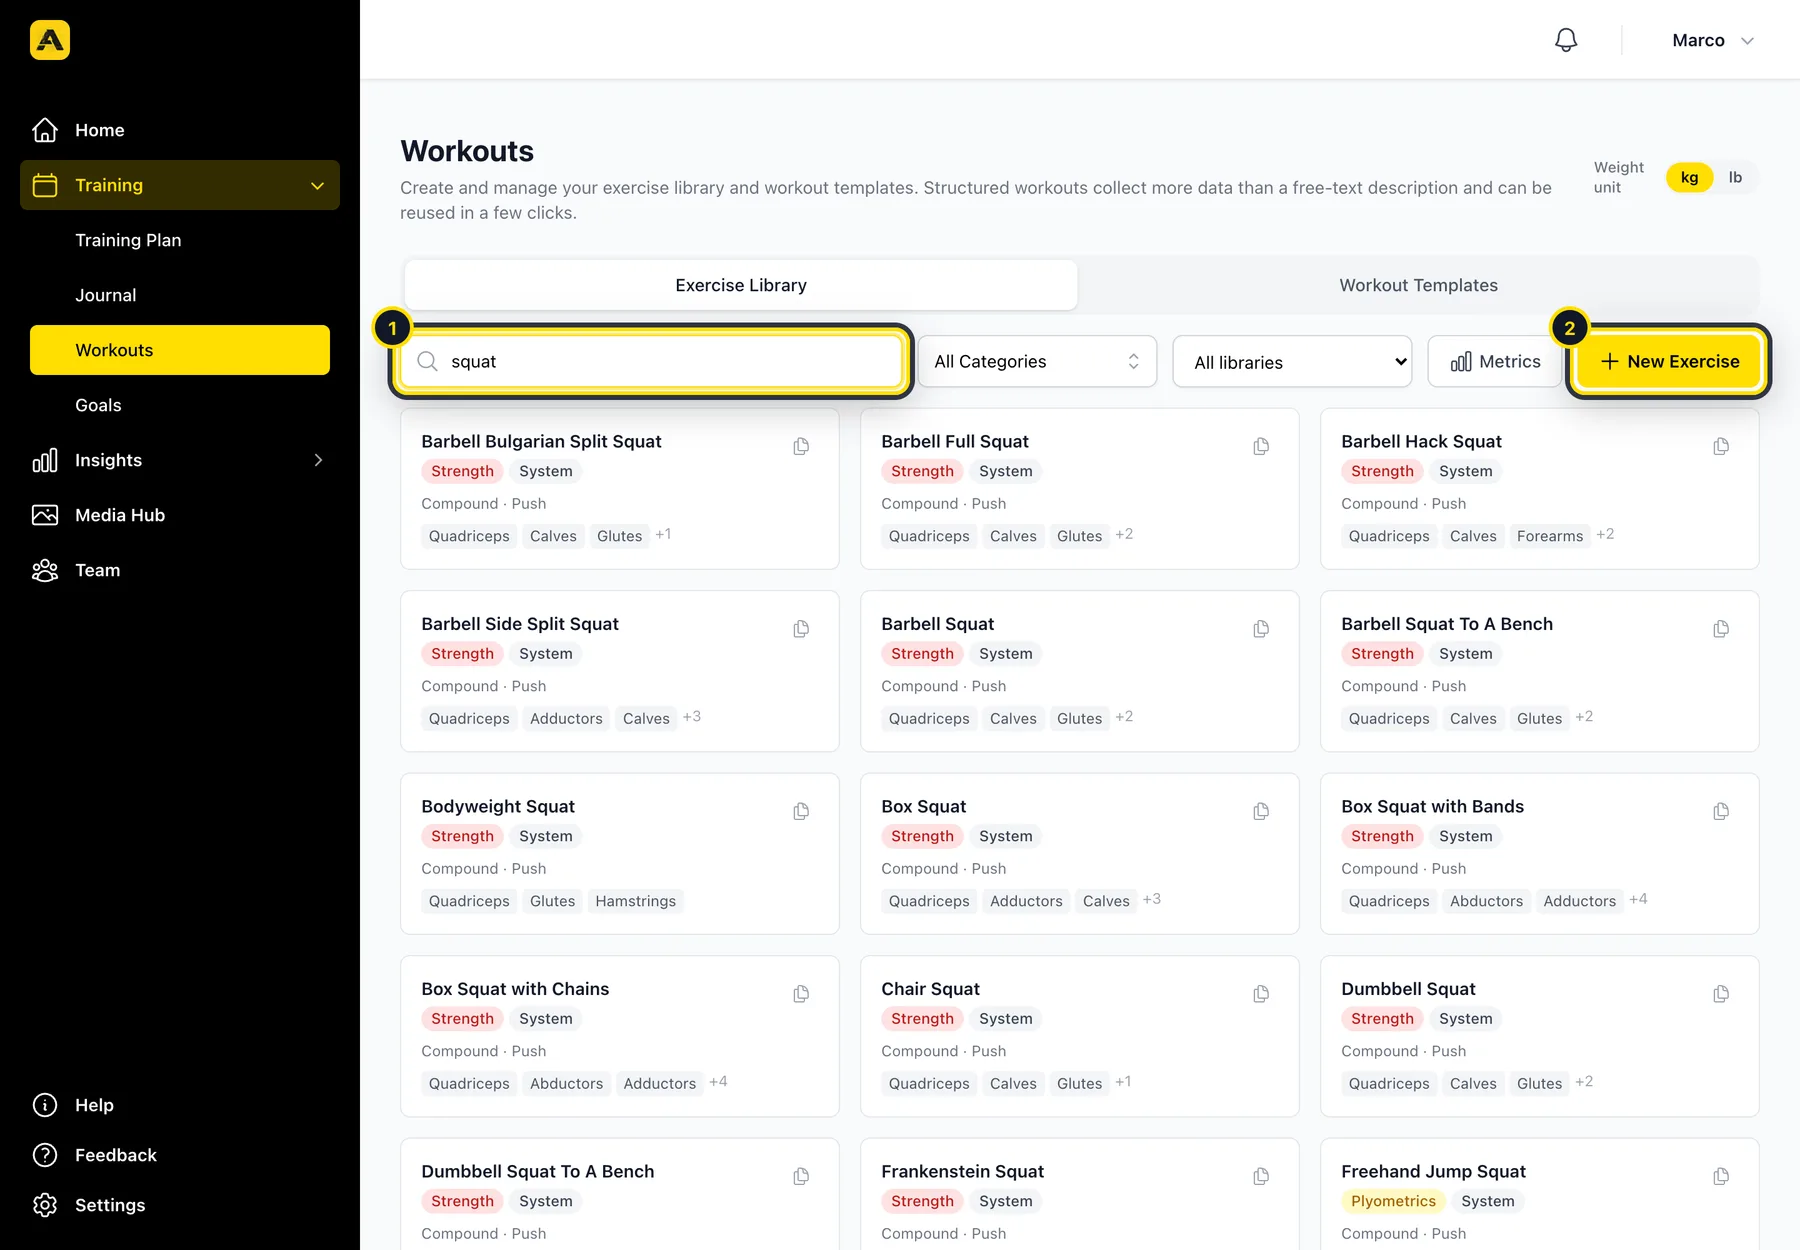Open Feedback in the sidebar
This screenshot has width=1800, height=1250.
pos(180,1155)
